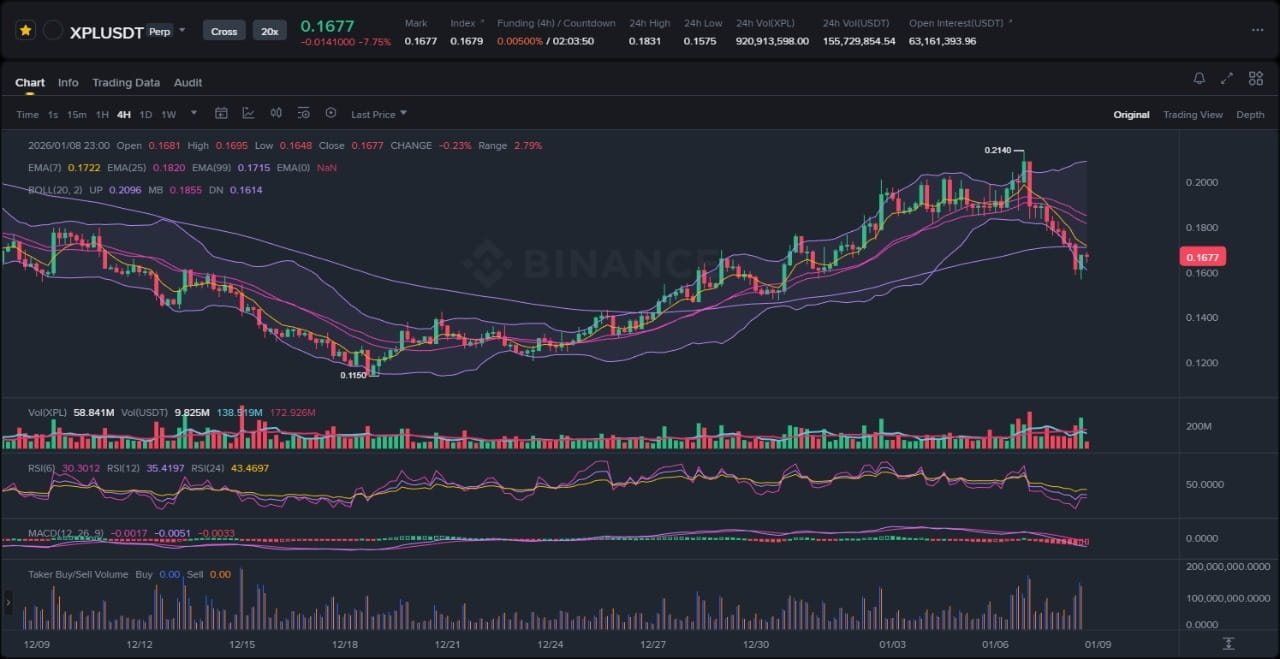Select the 1H interval
1280x659 pixels.
(x=102, y=114)
